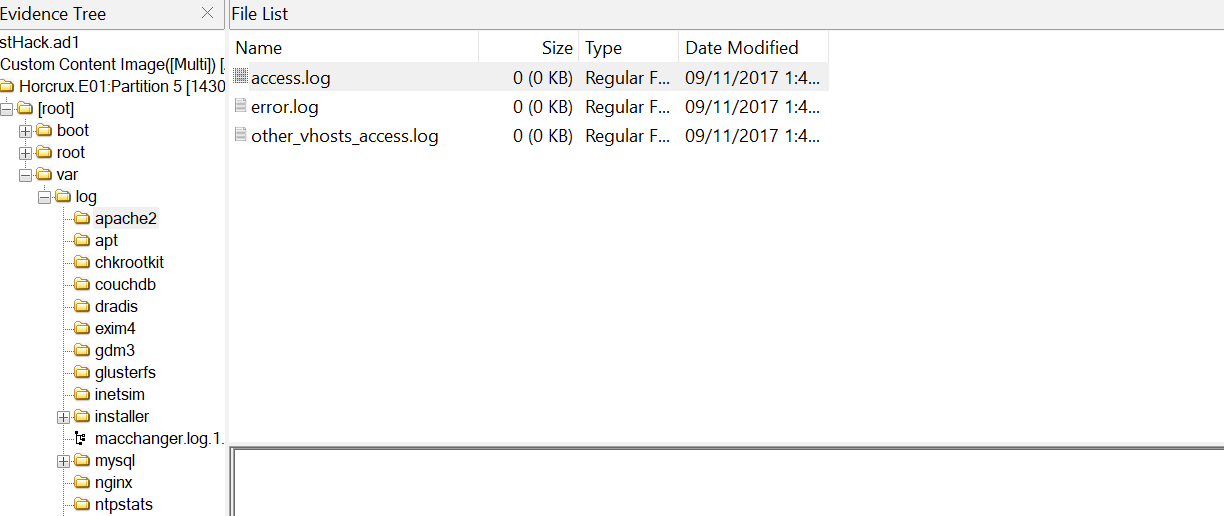Click inside the empty file viewer pane
The image size is (1224, 516).
tap(728, 483)
